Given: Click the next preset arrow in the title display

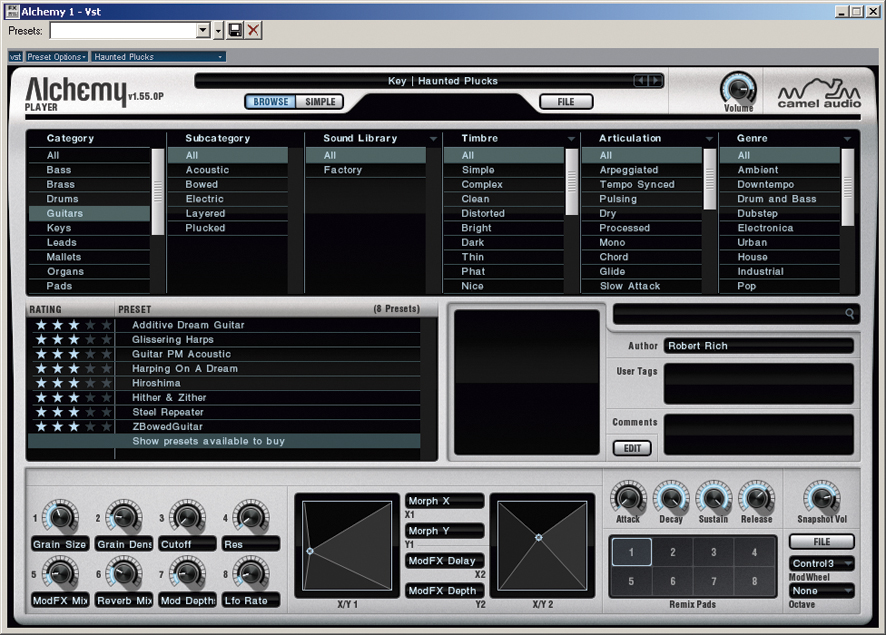Looking at the screenshot, I should pyautogui.click(x=655, y=81).
